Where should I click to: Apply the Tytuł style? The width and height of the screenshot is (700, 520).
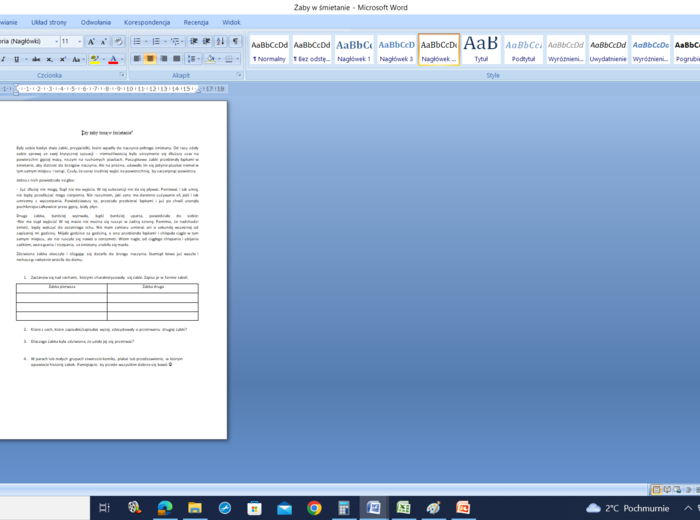tap(481, 49)
